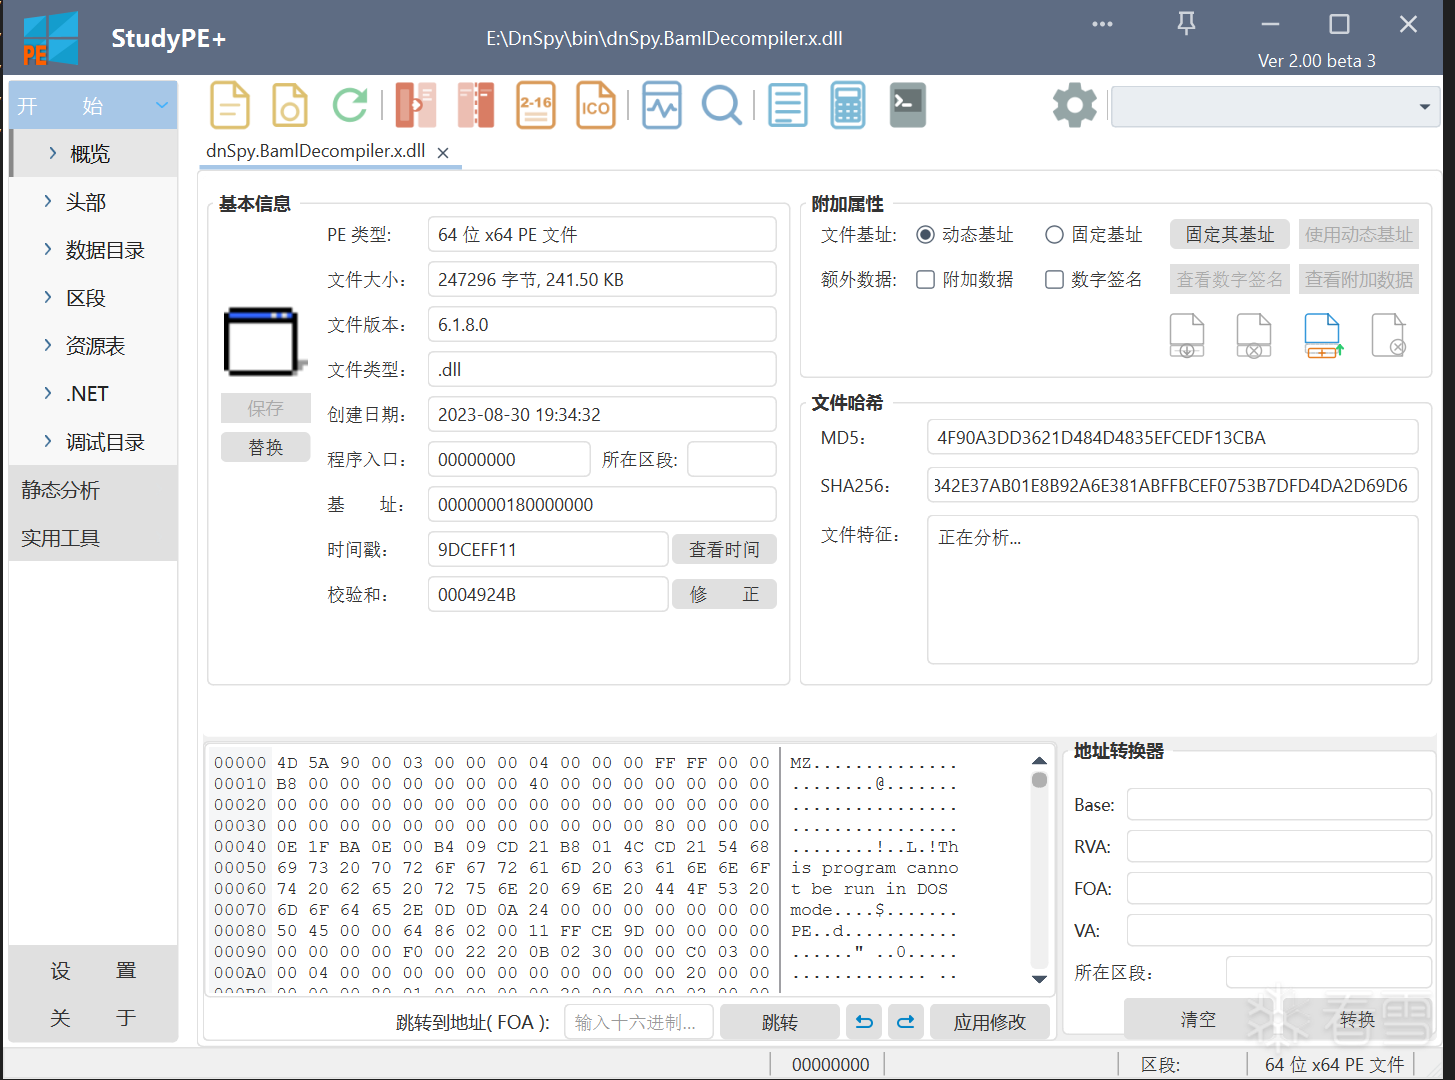Expand the 头部 section chevron

point(48,201)
